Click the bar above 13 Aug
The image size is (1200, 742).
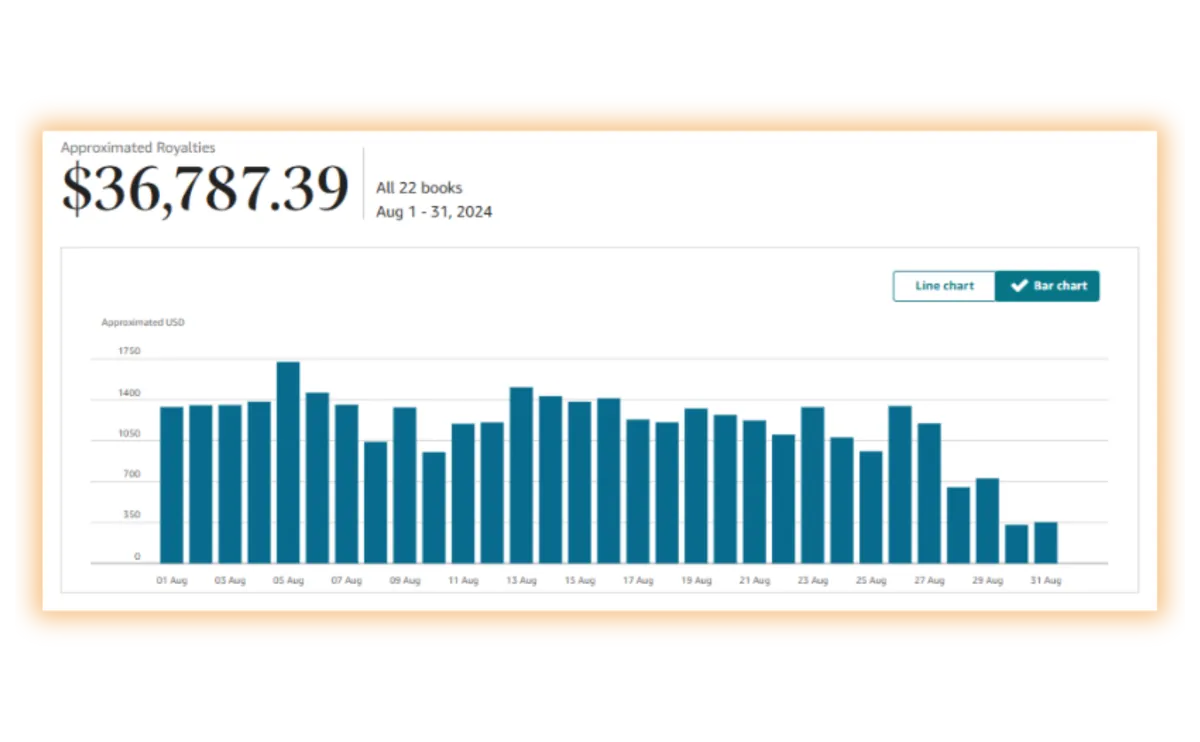521,475
